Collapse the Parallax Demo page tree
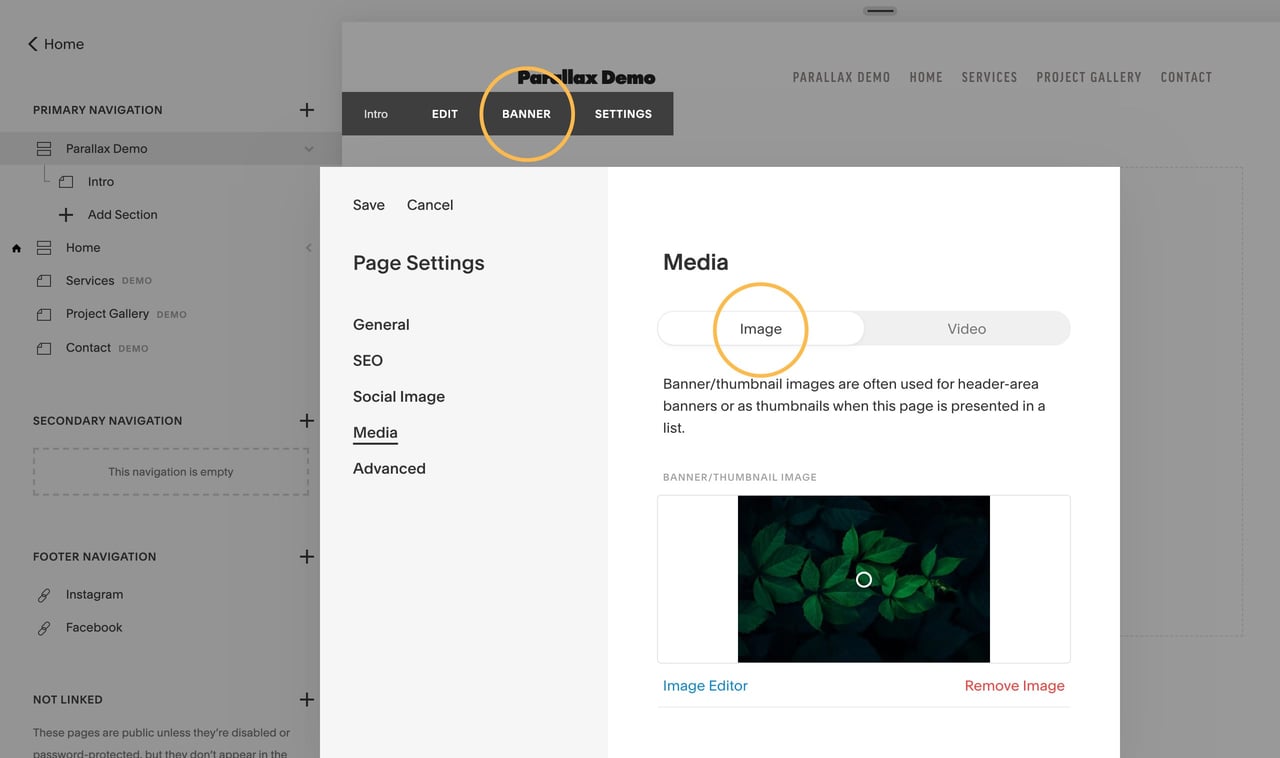Viewport: 1280px width, 758px height. pyautogui.click(x=309, y=148)
